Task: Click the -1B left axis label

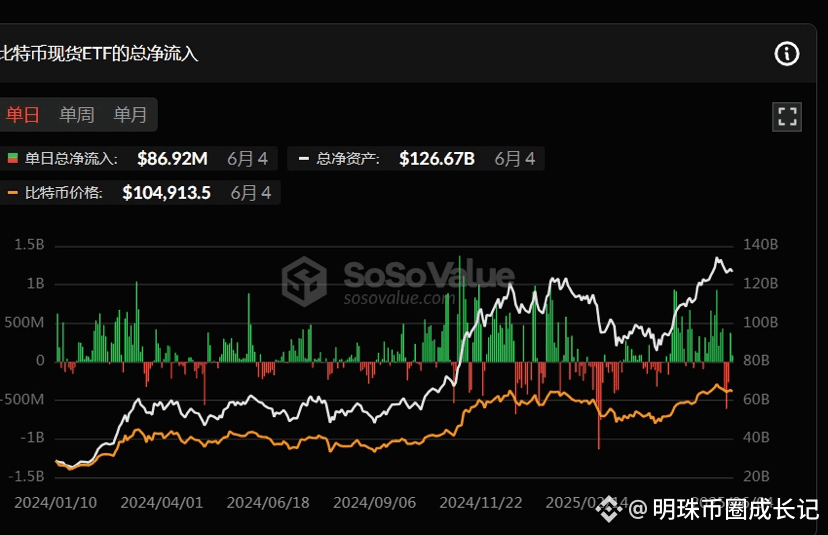Action: click(x=32, y=438)
